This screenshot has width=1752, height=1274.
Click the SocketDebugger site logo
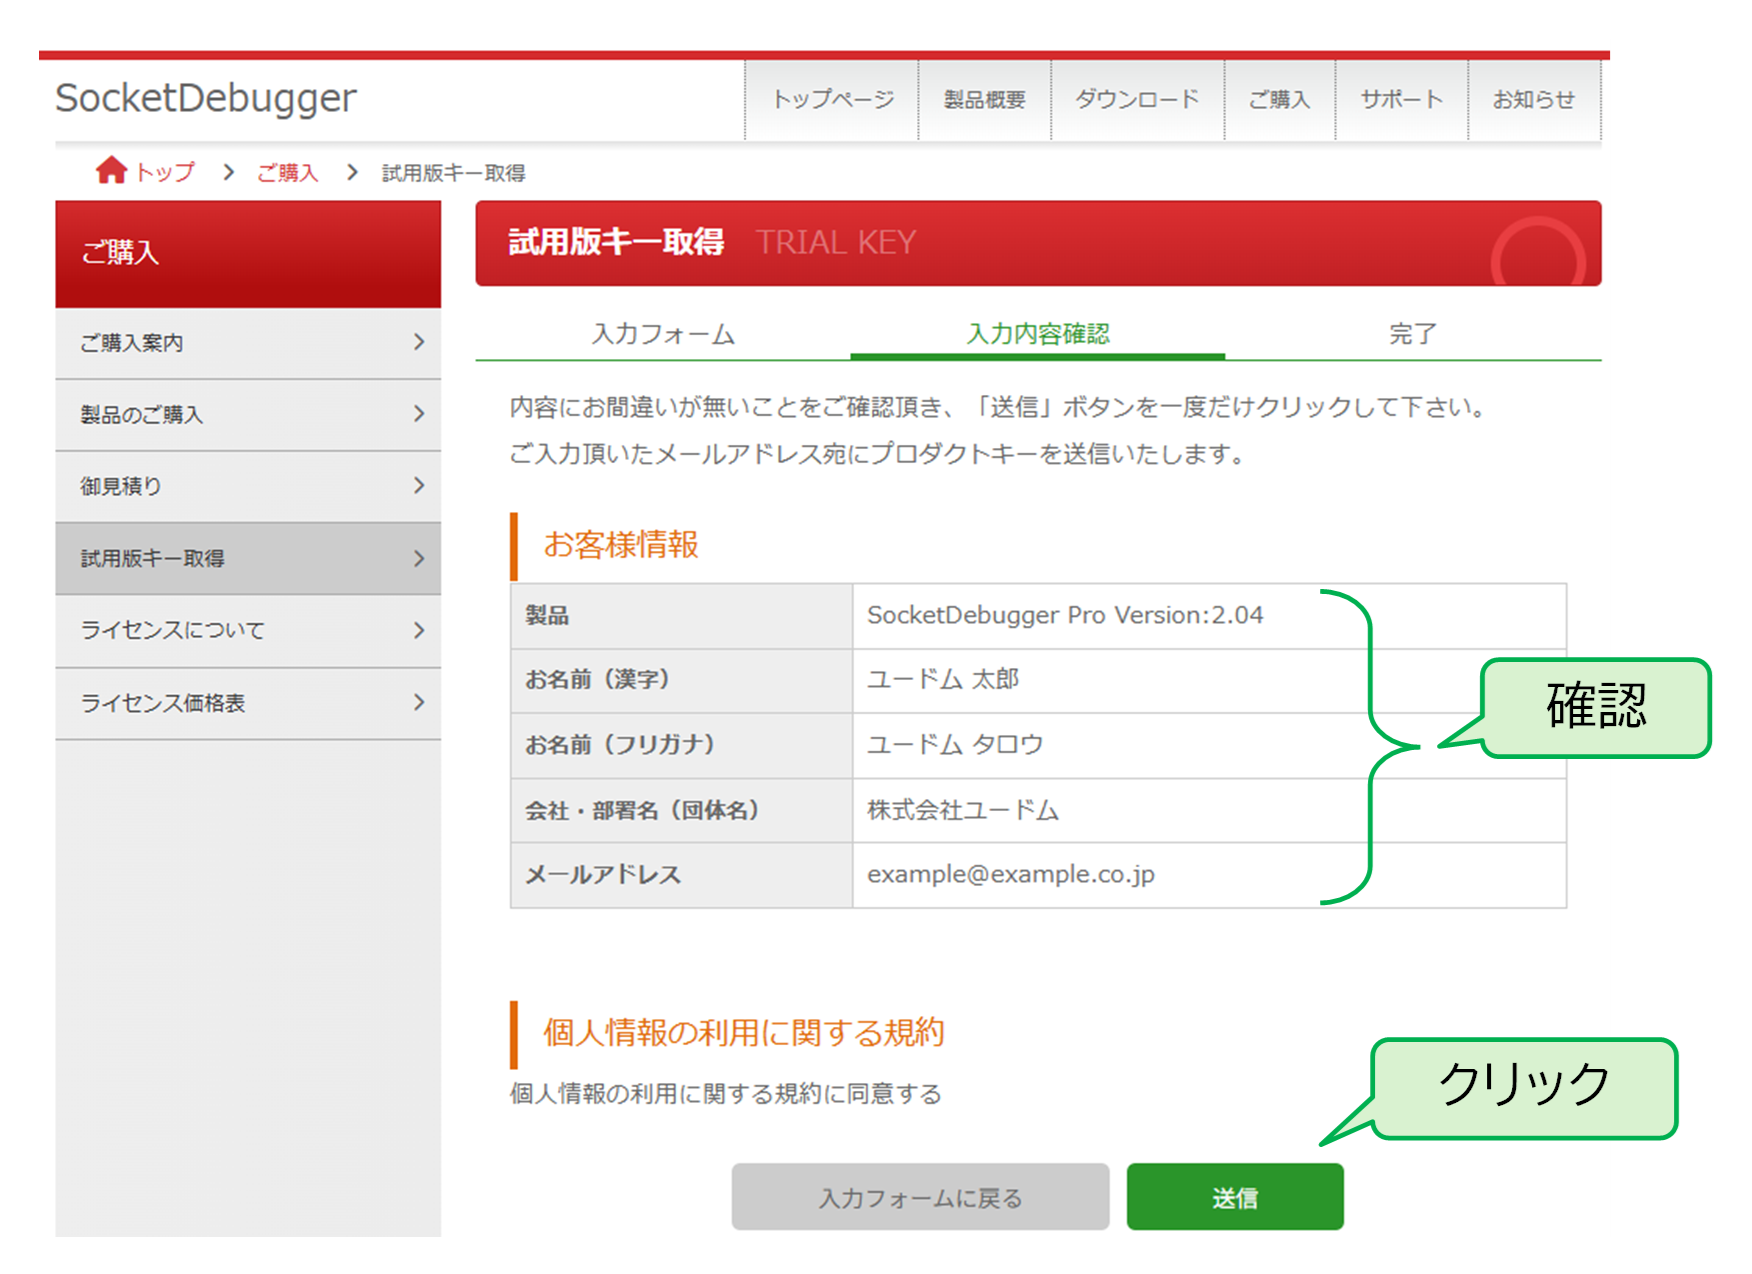(x=207, y=97)
